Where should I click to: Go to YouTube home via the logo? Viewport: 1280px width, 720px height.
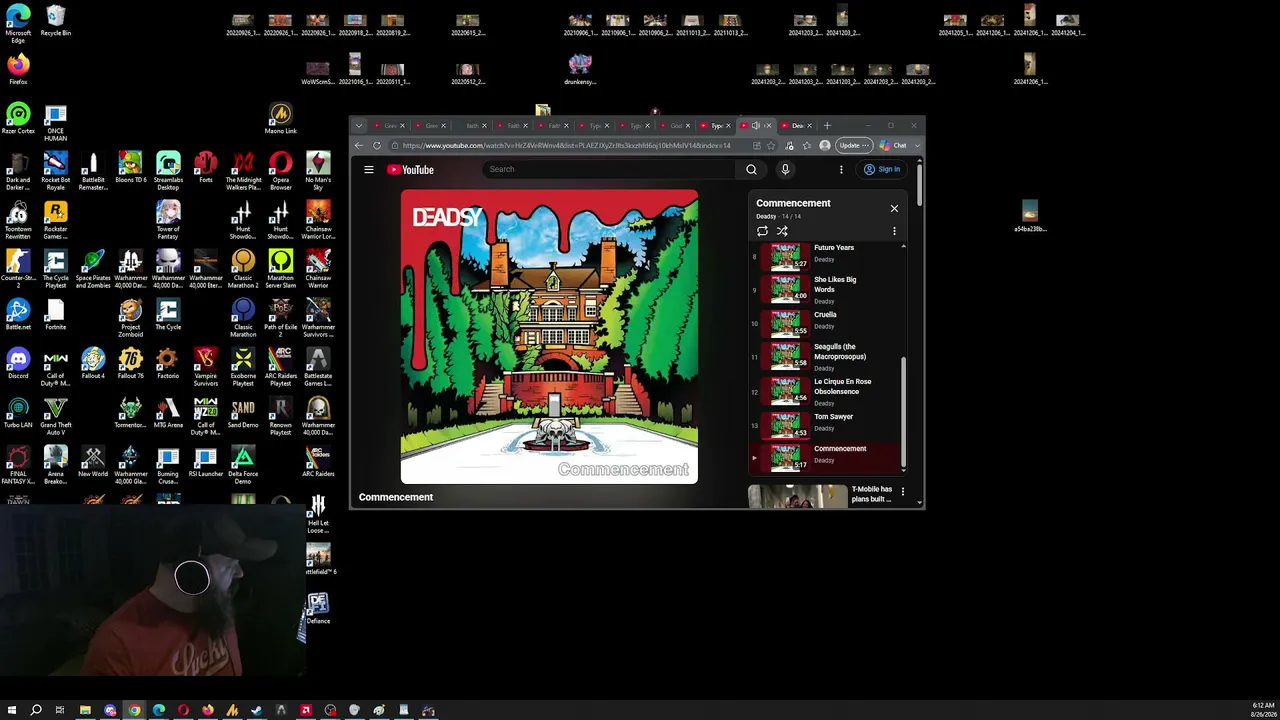point(410,170)
